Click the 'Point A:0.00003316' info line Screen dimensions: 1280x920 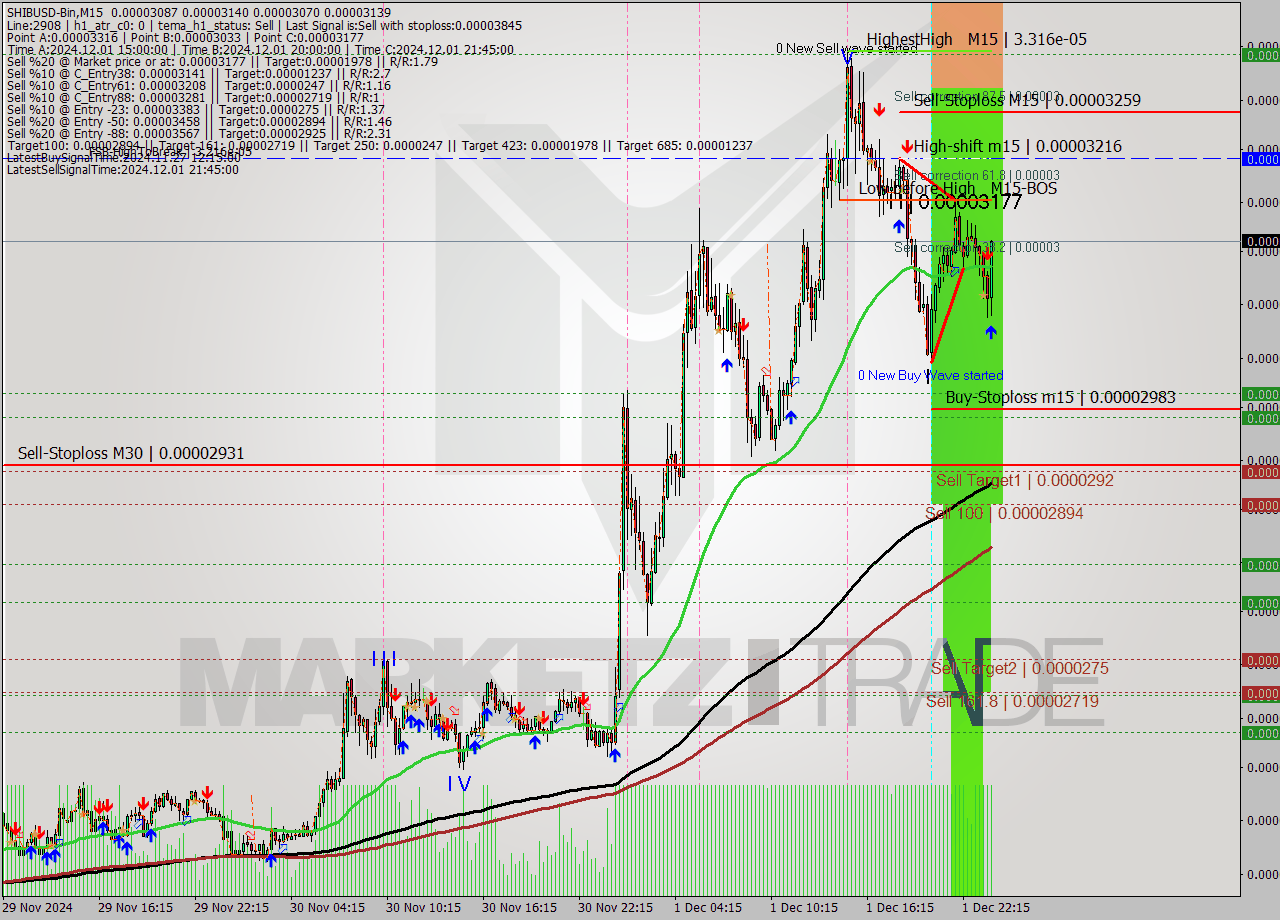coord(185,37)
